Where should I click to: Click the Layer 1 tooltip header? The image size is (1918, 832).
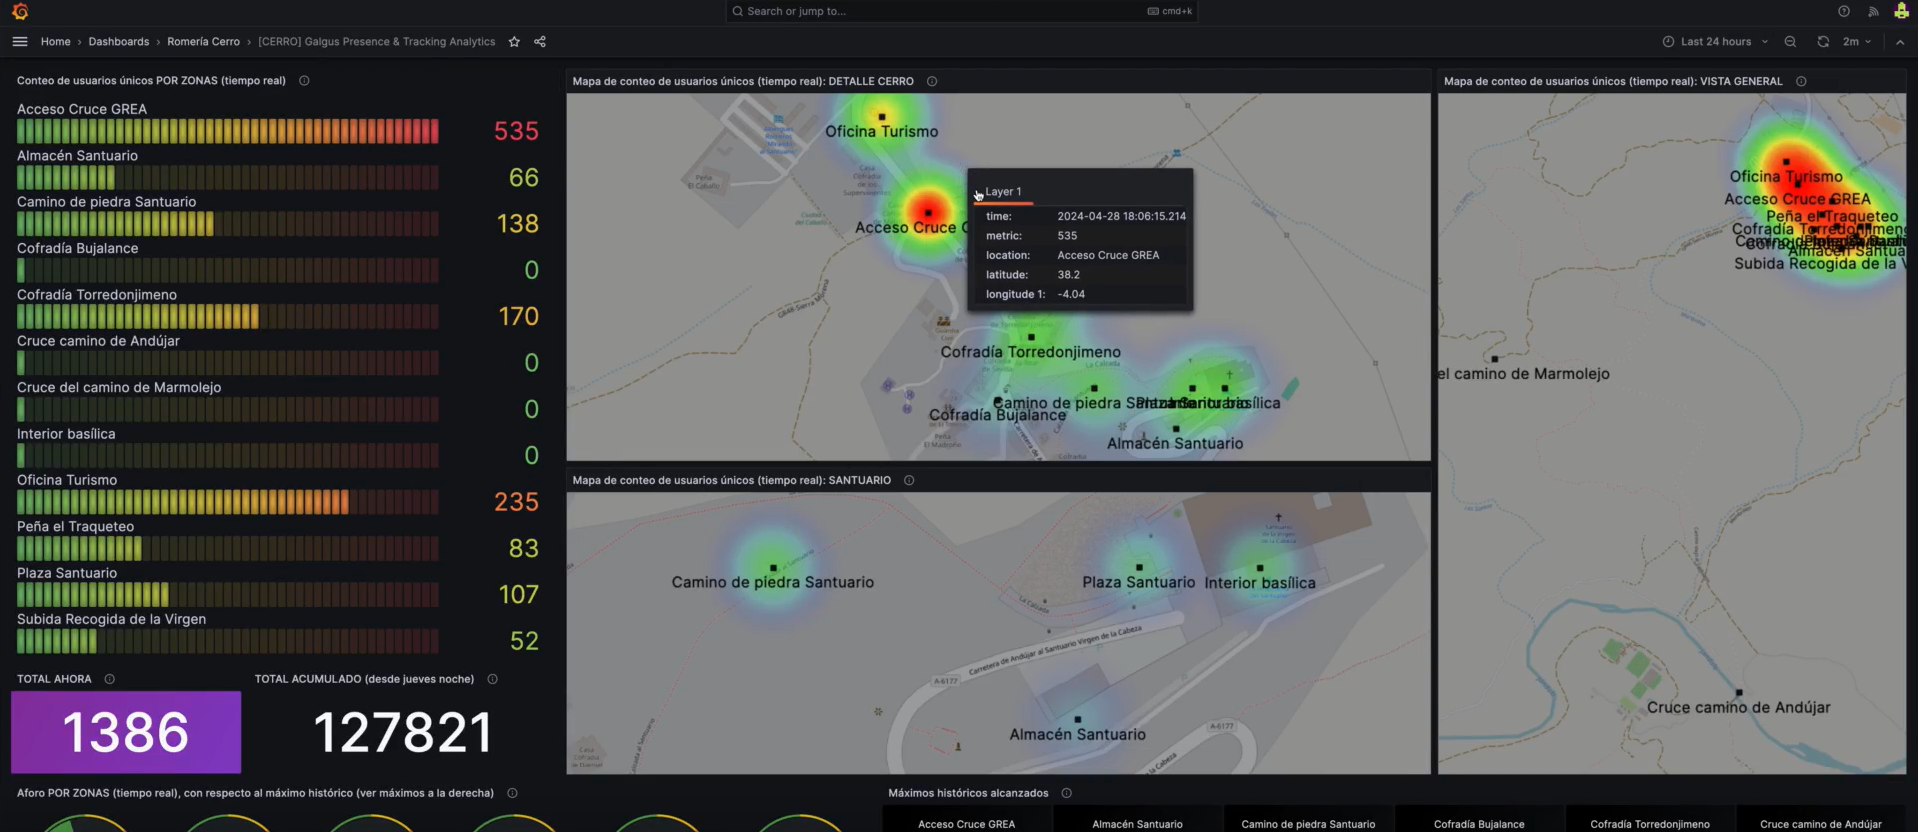coord(1003,191)
